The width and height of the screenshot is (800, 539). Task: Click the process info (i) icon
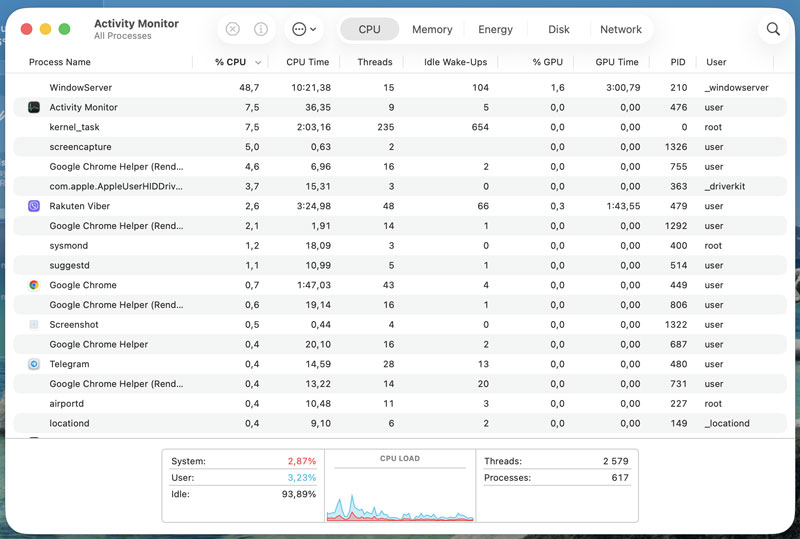(x=261, y=29)
